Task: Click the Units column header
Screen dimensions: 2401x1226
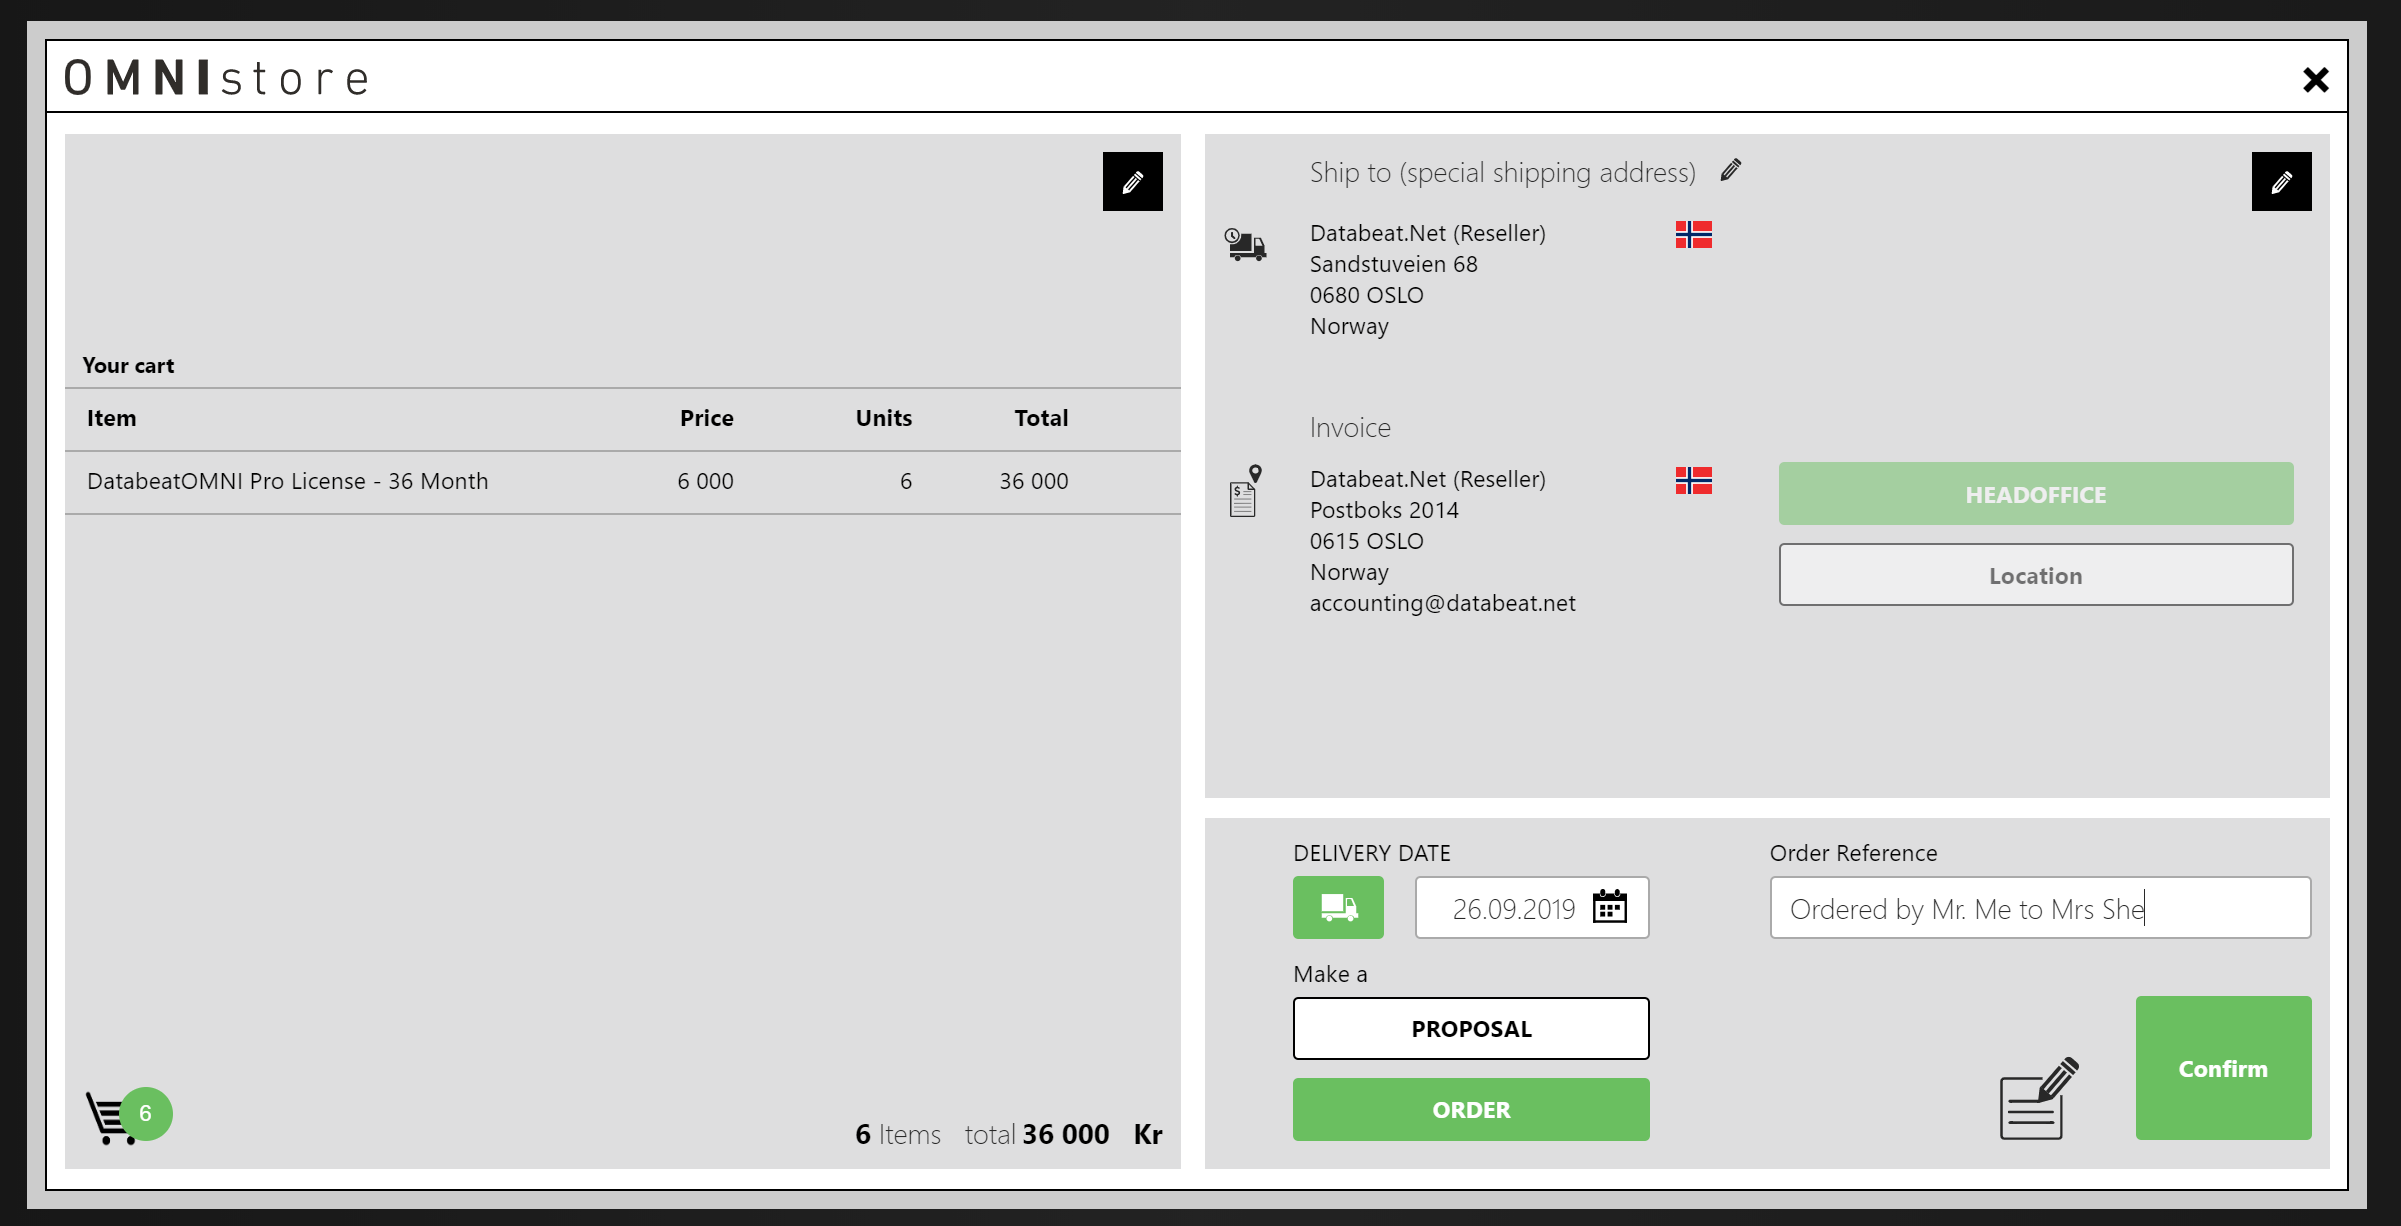Action: 883,418
